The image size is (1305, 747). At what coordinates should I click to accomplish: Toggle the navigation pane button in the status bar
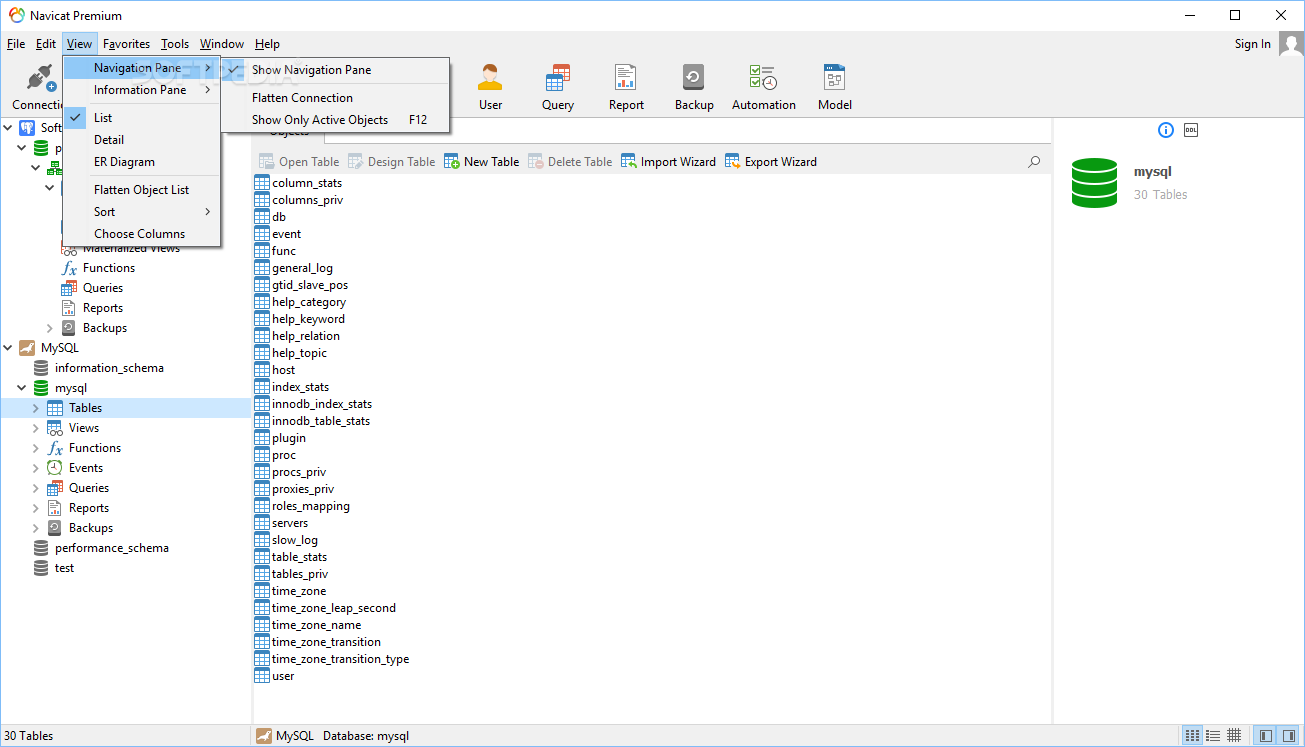[x=1266, y=735]
